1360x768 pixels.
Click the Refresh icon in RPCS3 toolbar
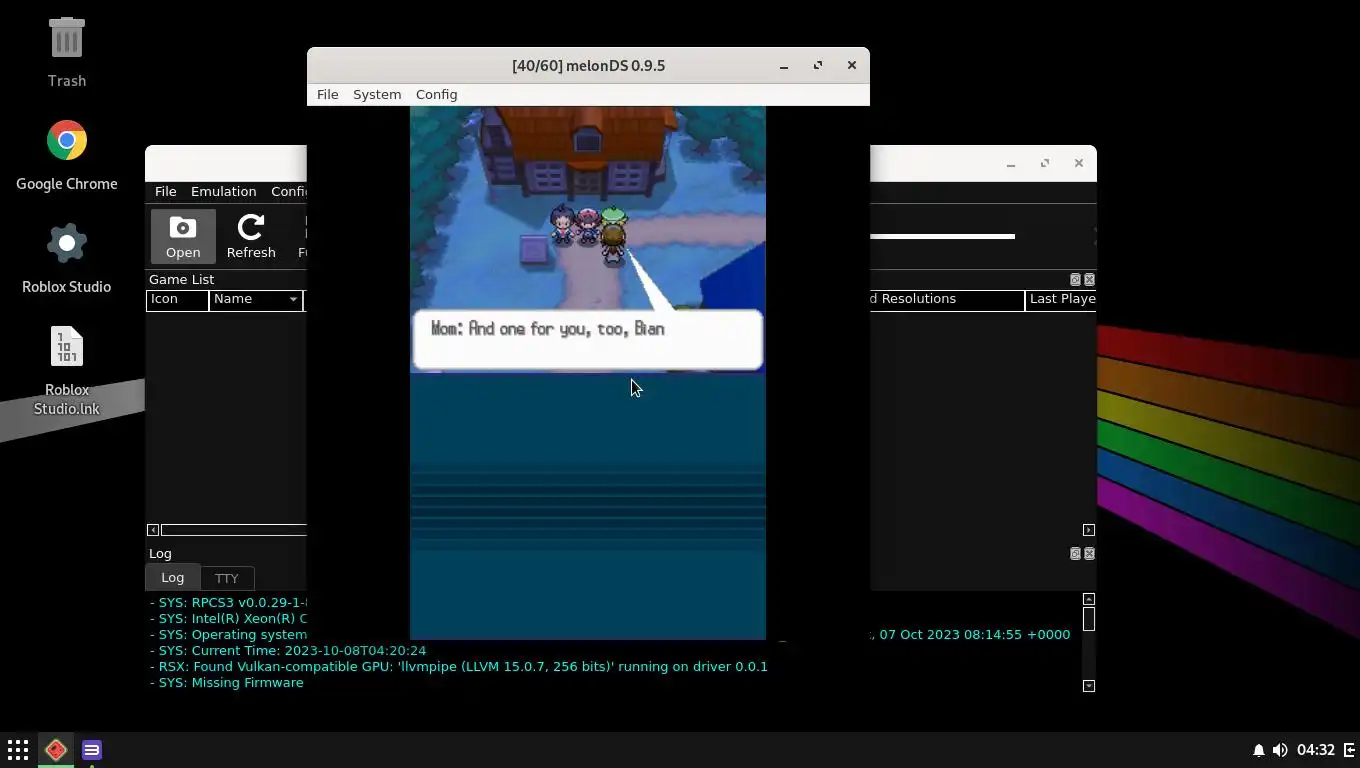click(251, 237)
